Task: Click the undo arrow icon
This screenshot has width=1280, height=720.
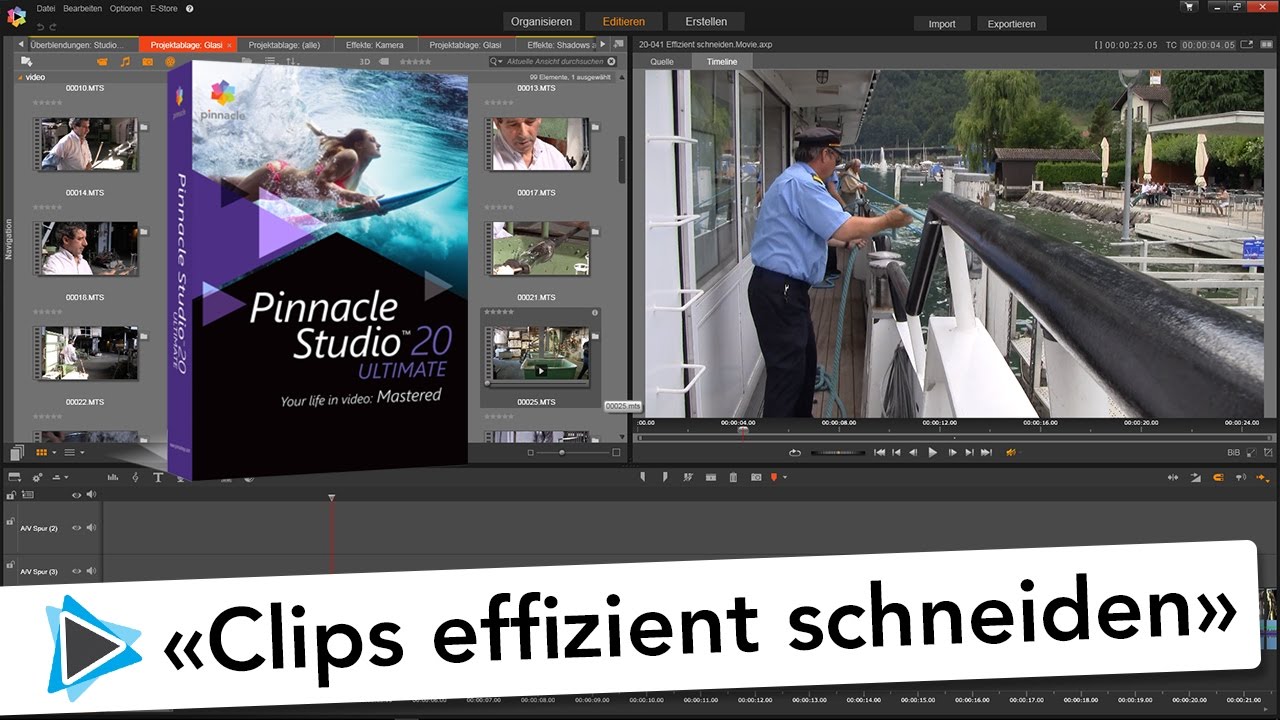Action: pyautogui.click(x=42, y=25)
